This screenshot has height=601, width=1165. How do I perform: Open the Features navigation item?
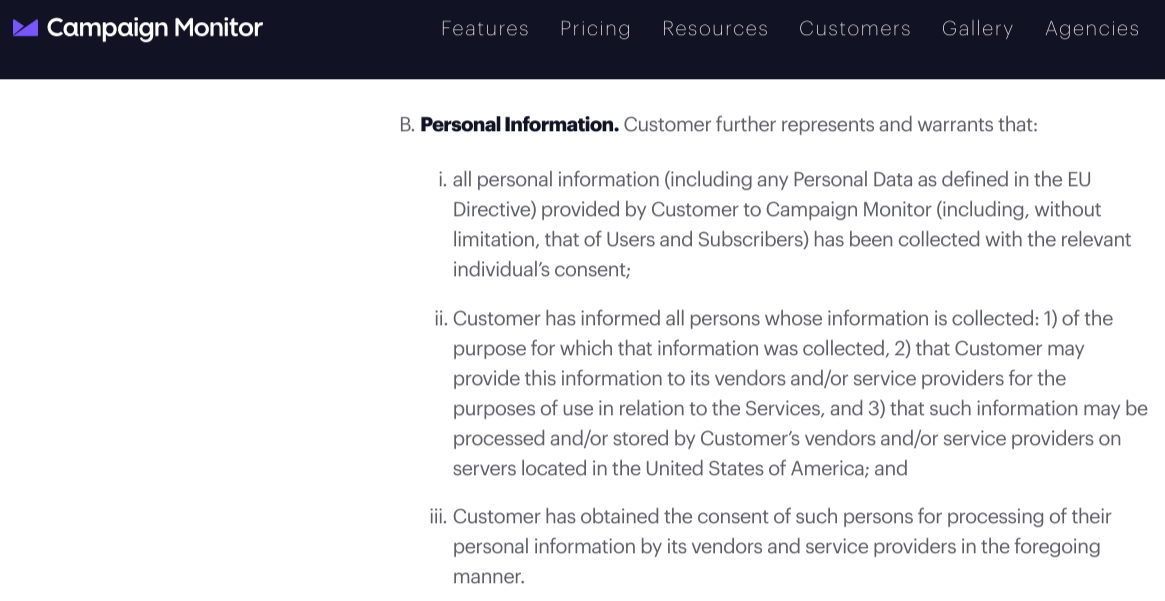click(484, 28)
